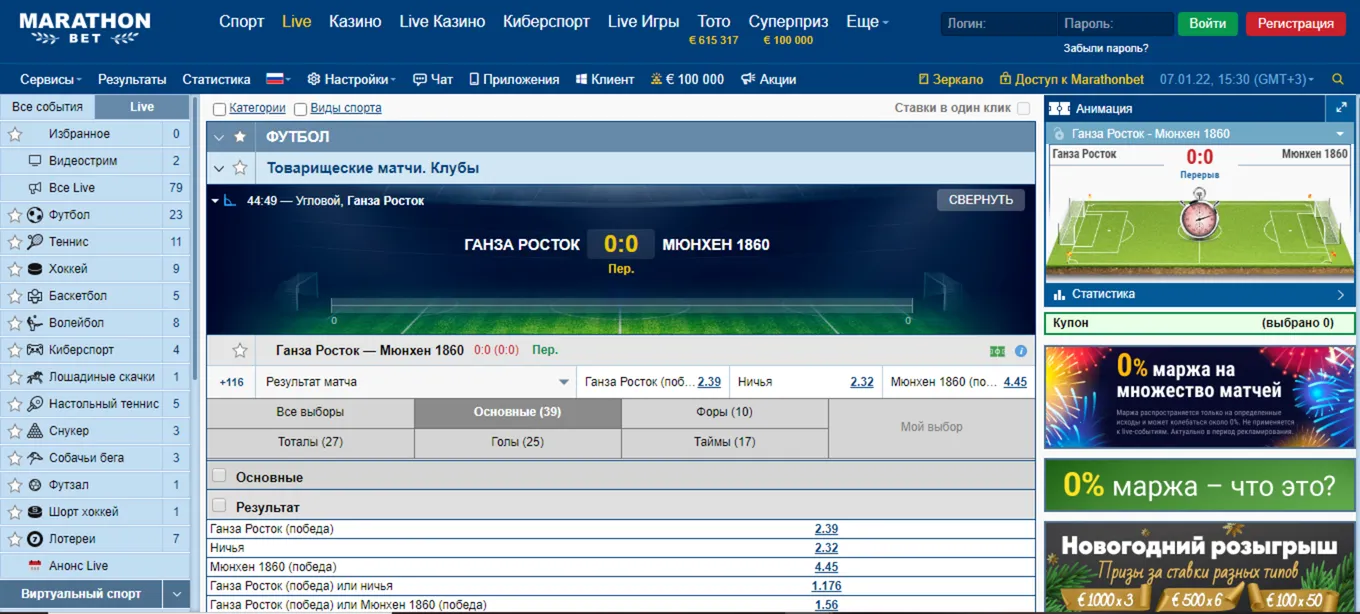Viewport: 1360px width, 614px height.
Task: Select the Форы (10) tab
Action: [x=725, y=412]
